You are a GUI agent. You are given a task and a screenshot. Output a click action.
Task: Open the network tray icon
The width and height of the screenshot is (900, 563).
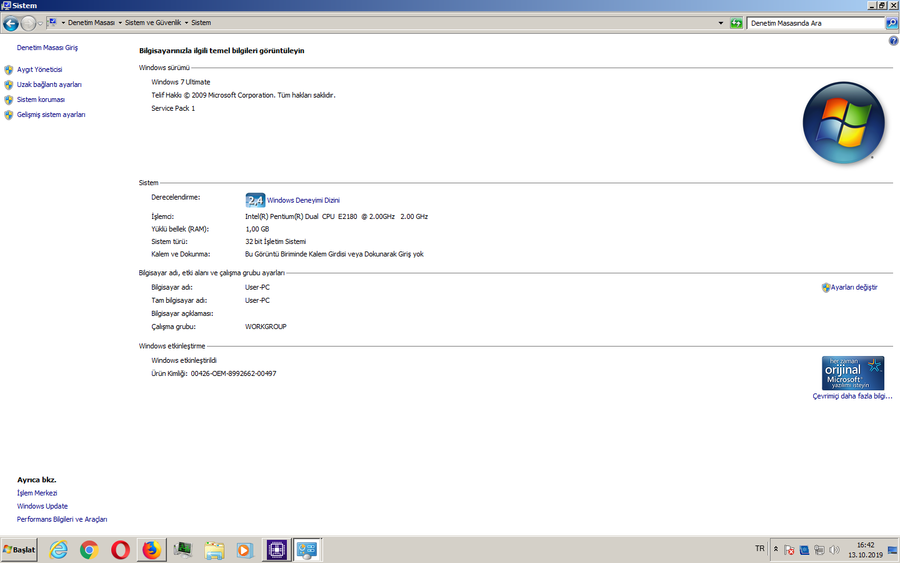click(820, 550)
